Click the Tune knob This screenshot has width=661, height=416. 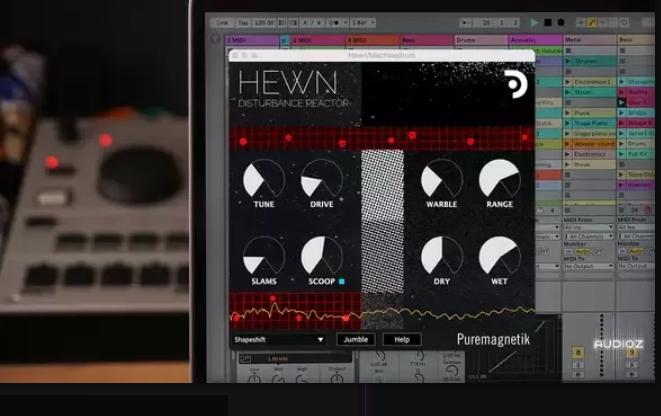click(264, 180)
